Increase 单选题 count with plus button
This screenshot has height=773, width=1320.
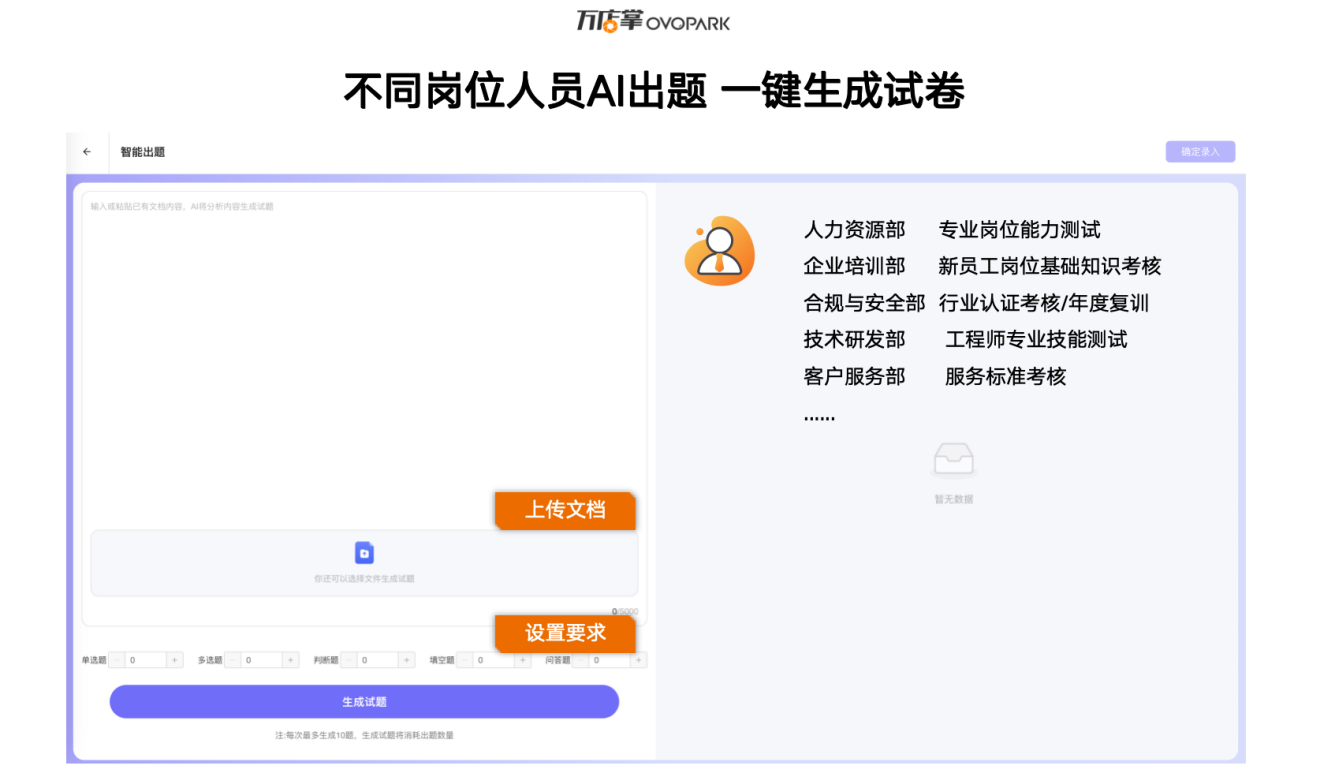pos(175,660)
